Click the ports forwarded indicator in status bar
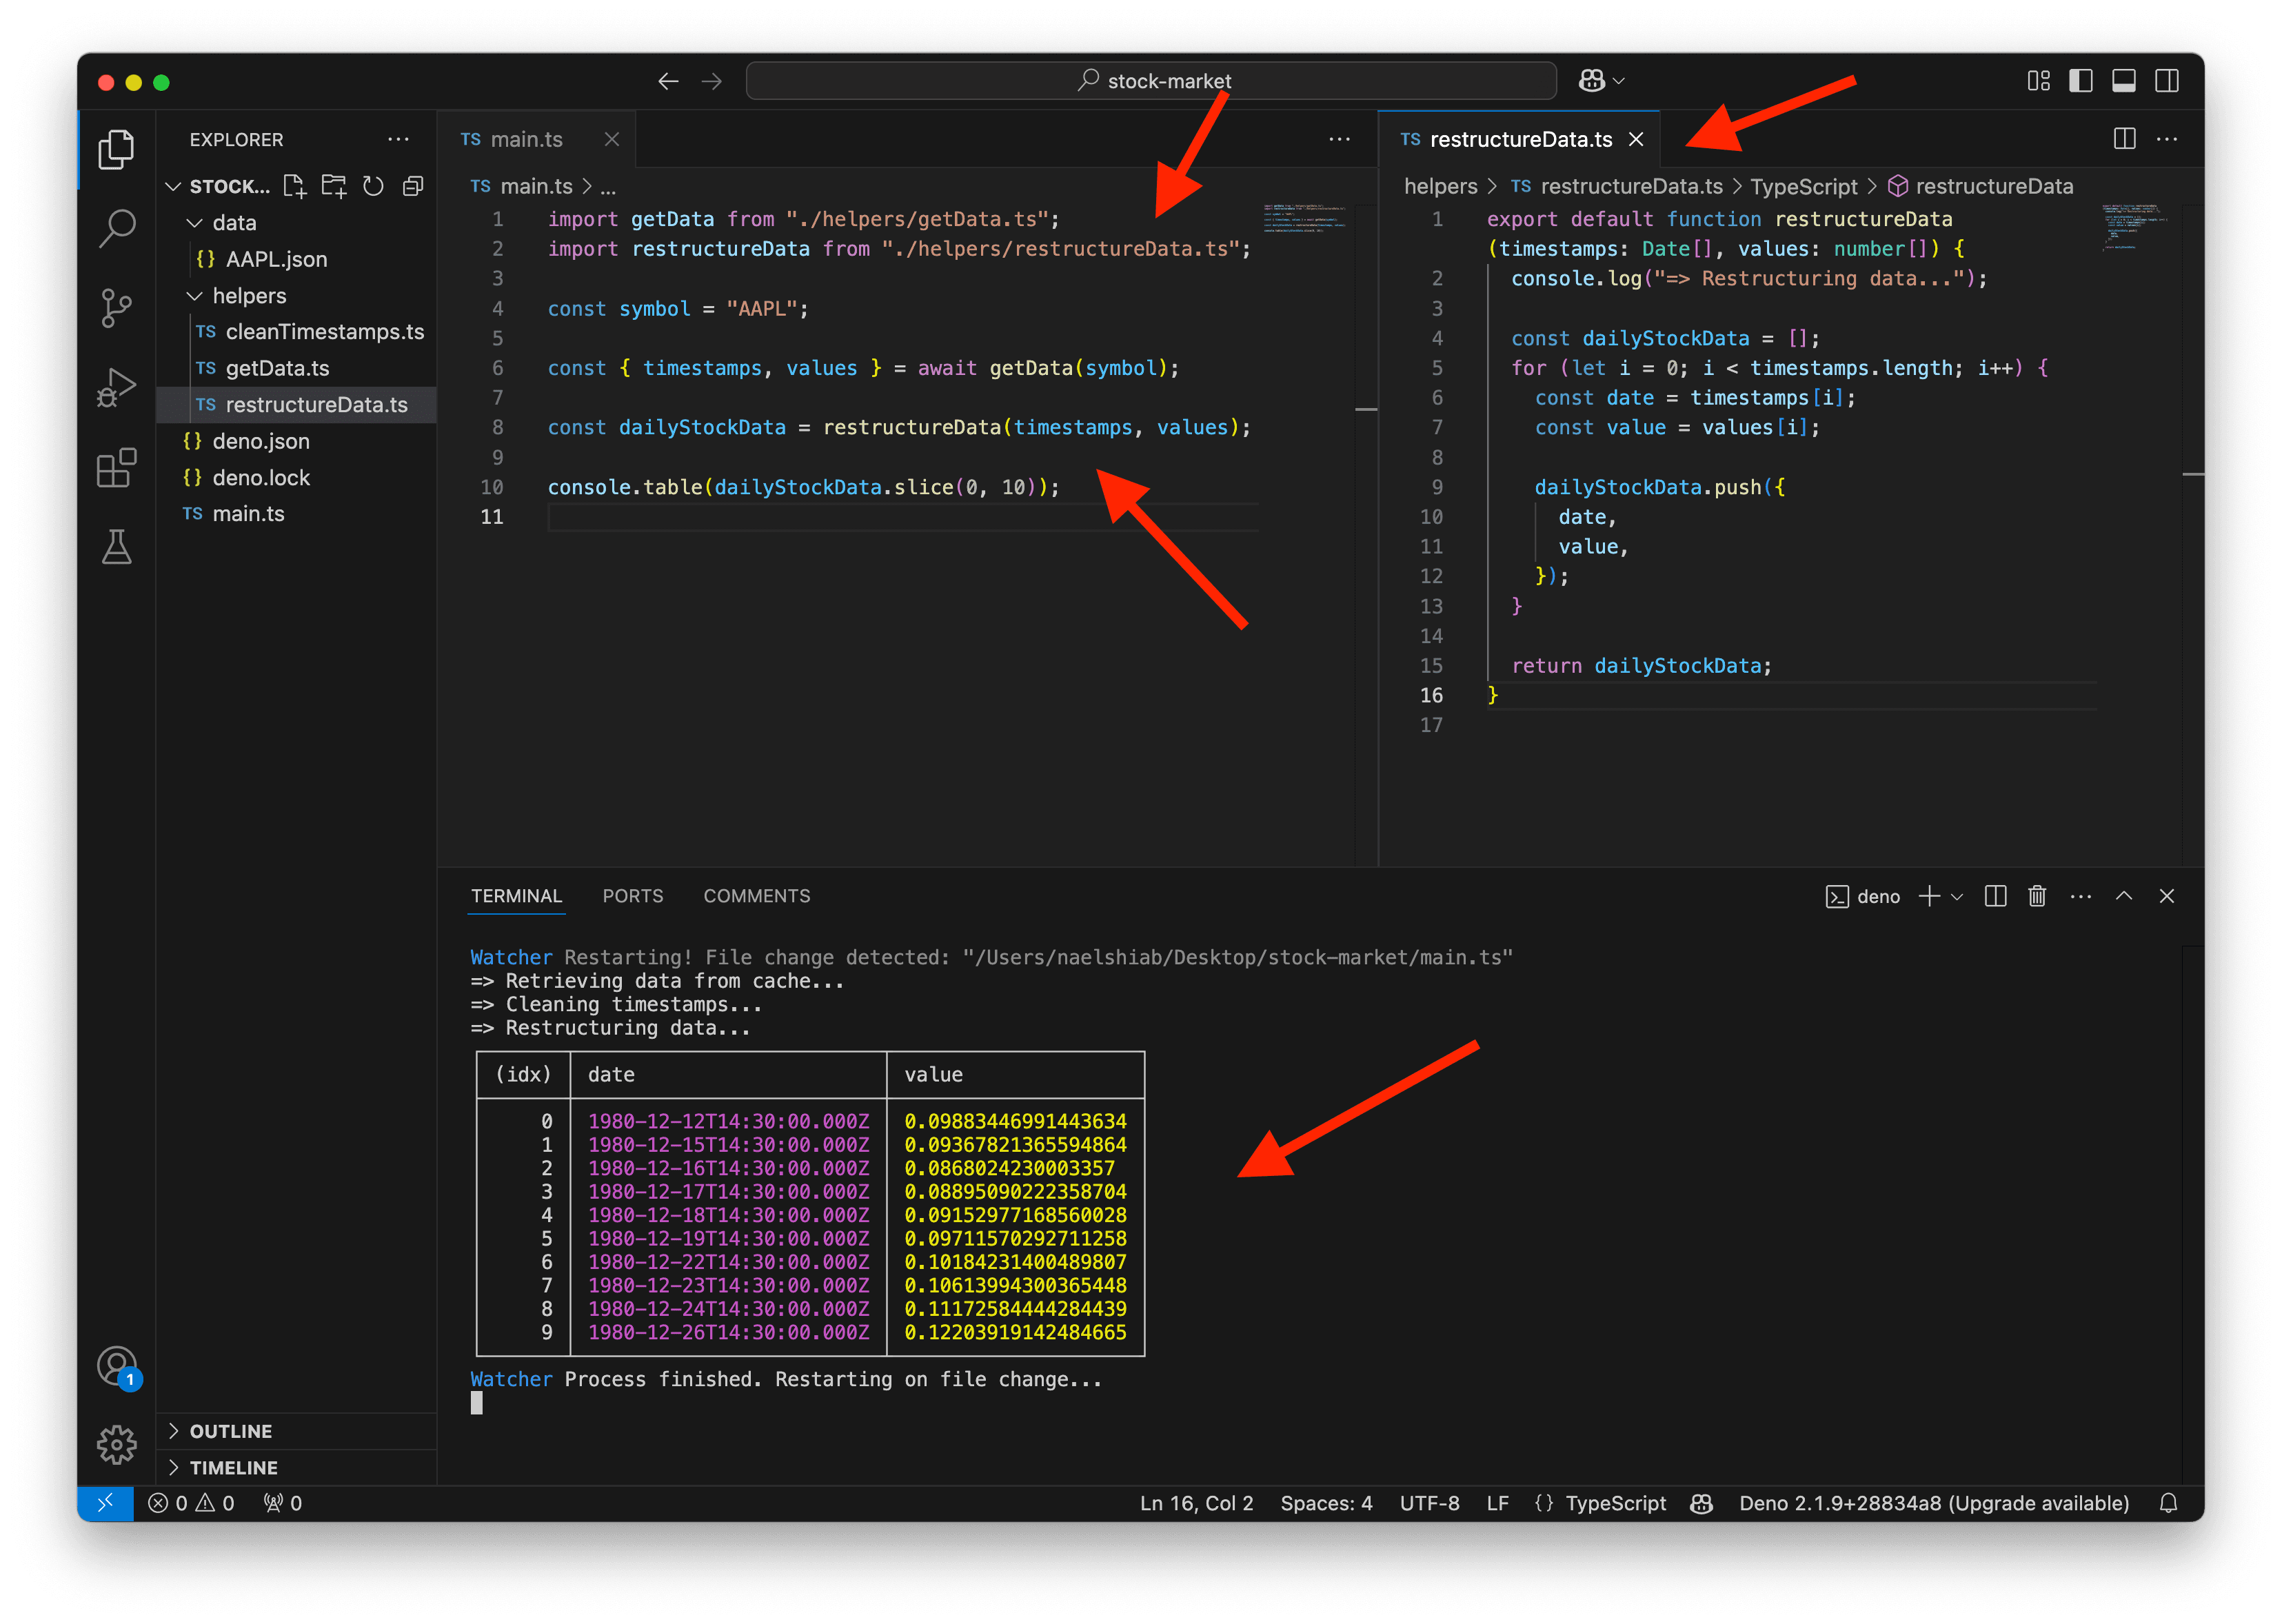 pos(283,1504)
